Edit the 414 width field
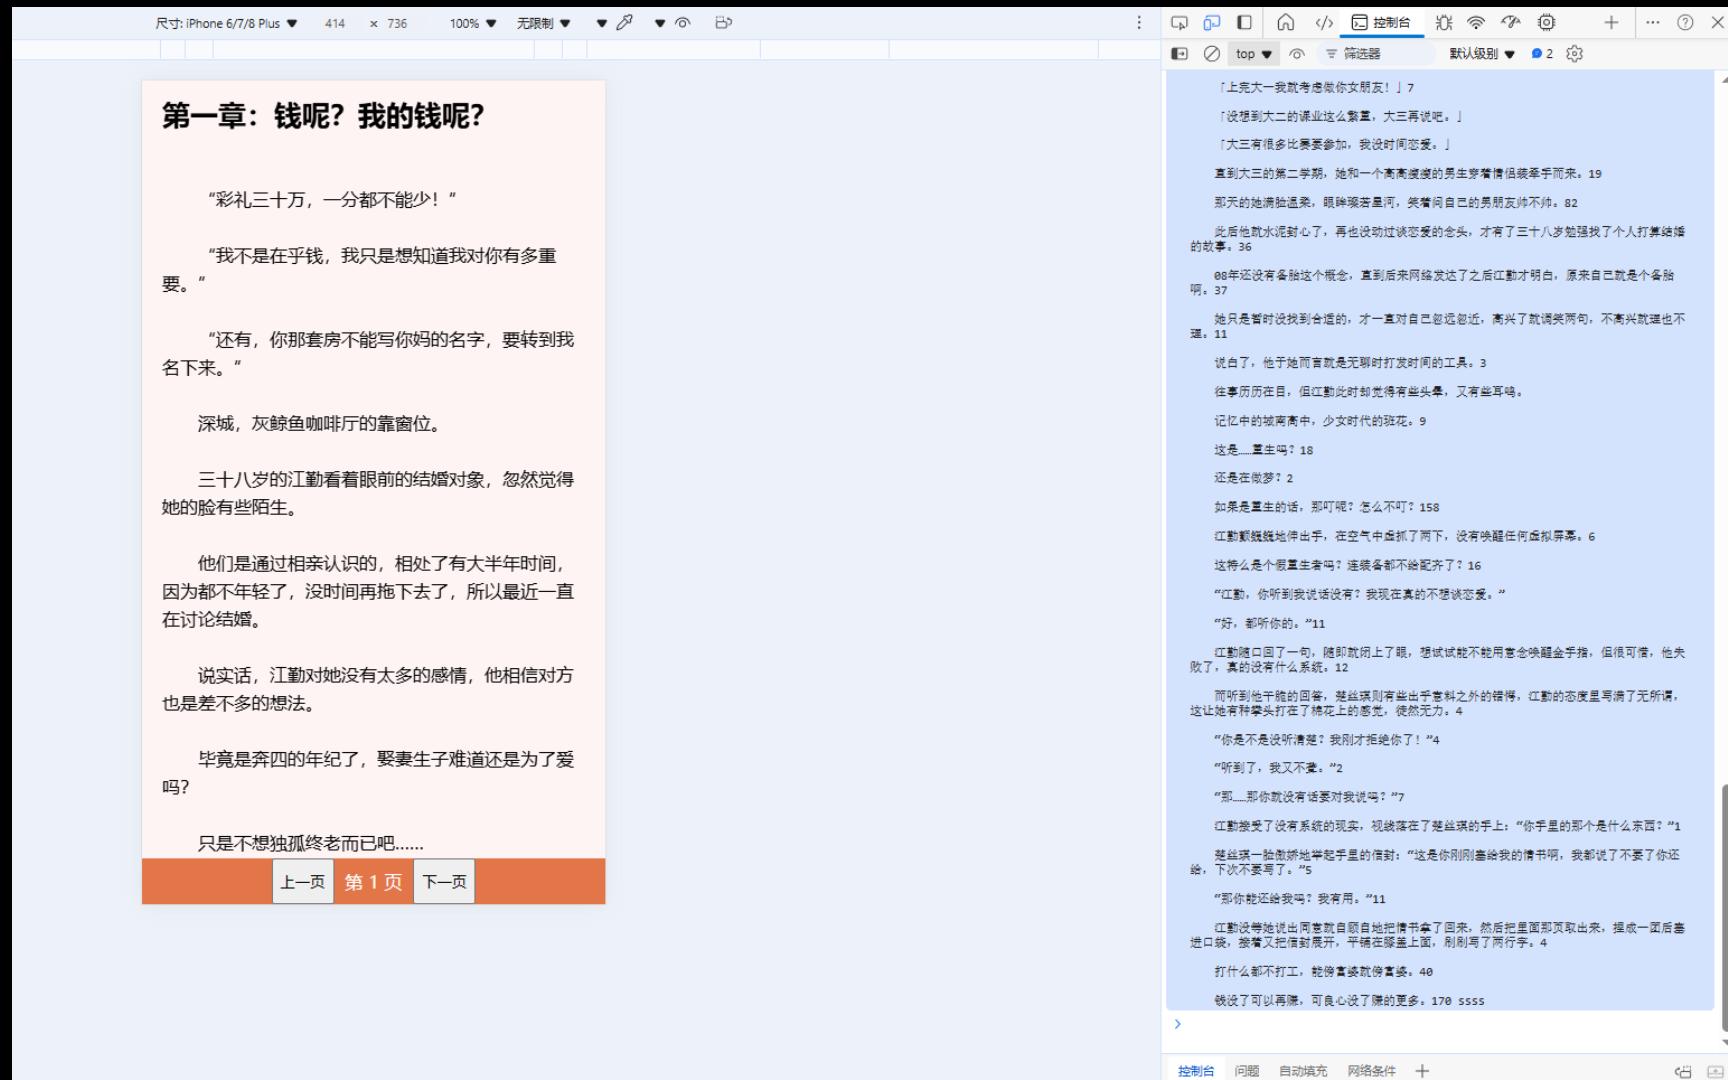This screenshot has height=1080, width=1728. pos(335,23)
